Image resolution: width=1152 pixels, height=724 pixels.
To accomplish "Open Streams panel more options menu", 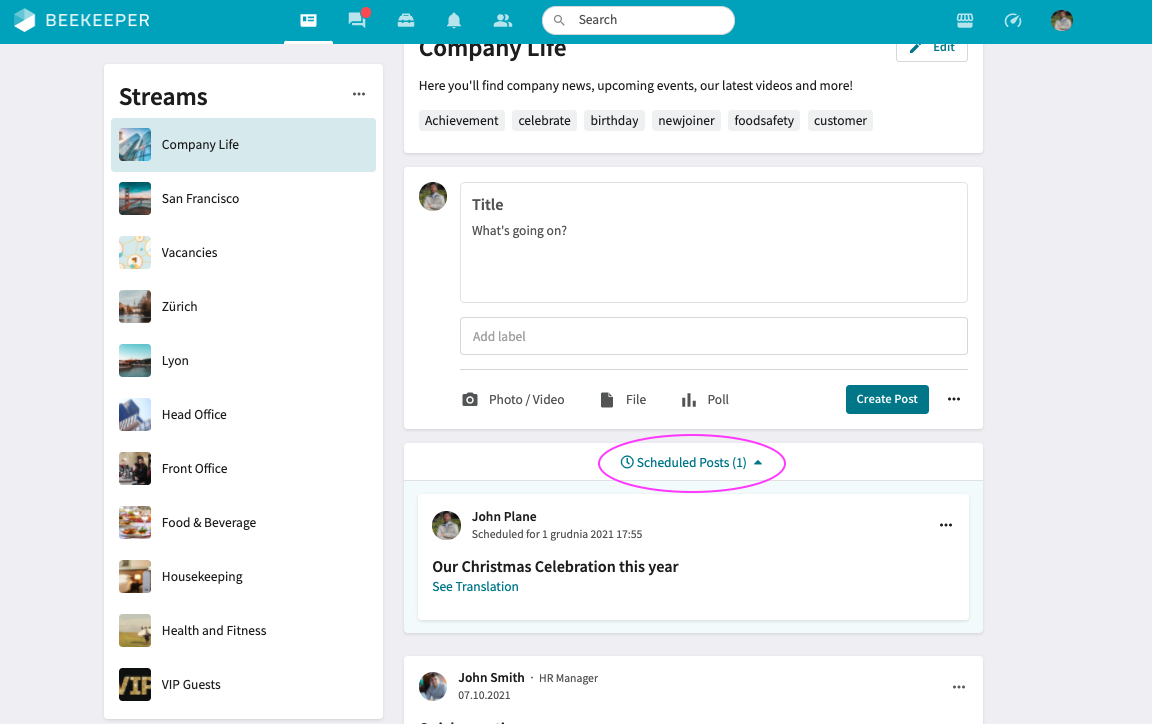I will point(359,95).
